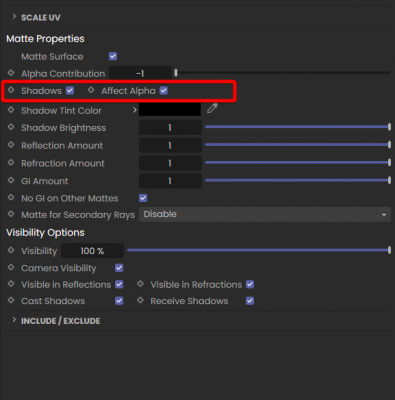
Task: Click the Matte Properties heading
Action: pos(45,39)
